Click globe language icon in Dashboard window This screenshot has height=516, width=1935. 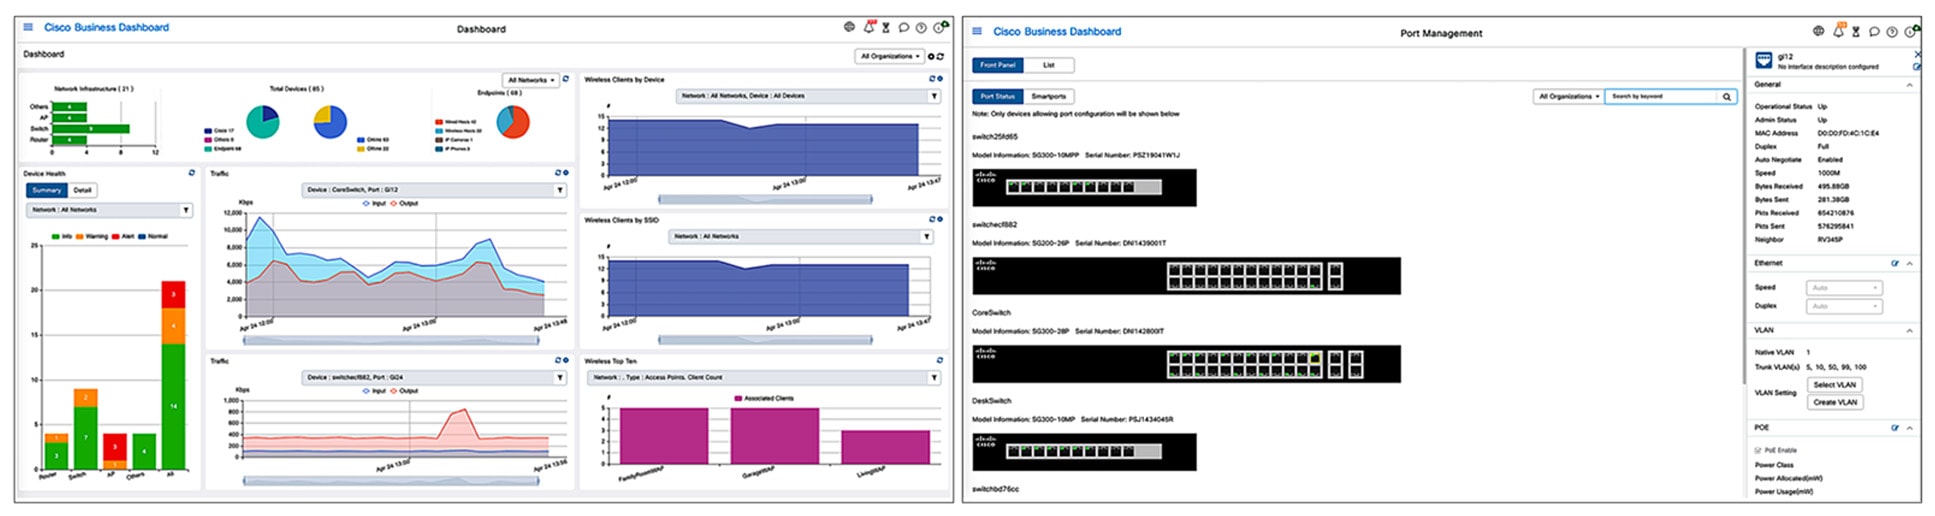849,27
